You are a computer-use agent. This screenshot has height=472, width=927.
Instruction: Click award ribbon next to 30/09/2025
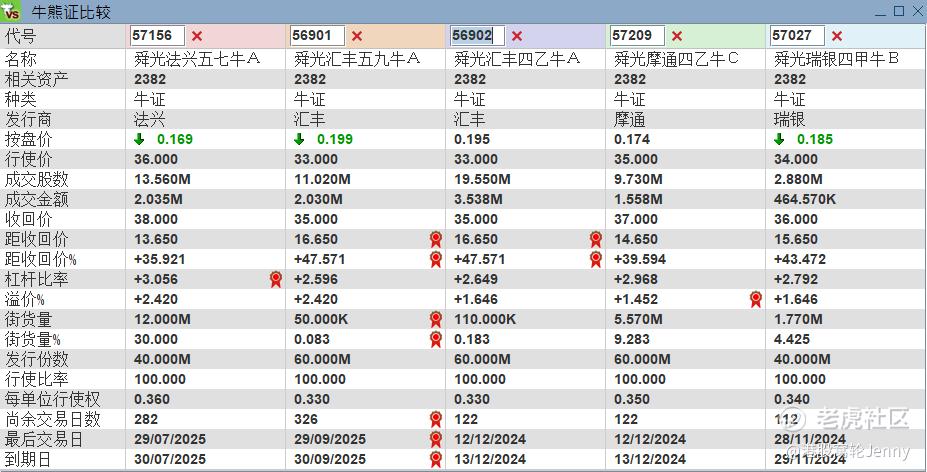pos(436,460)
